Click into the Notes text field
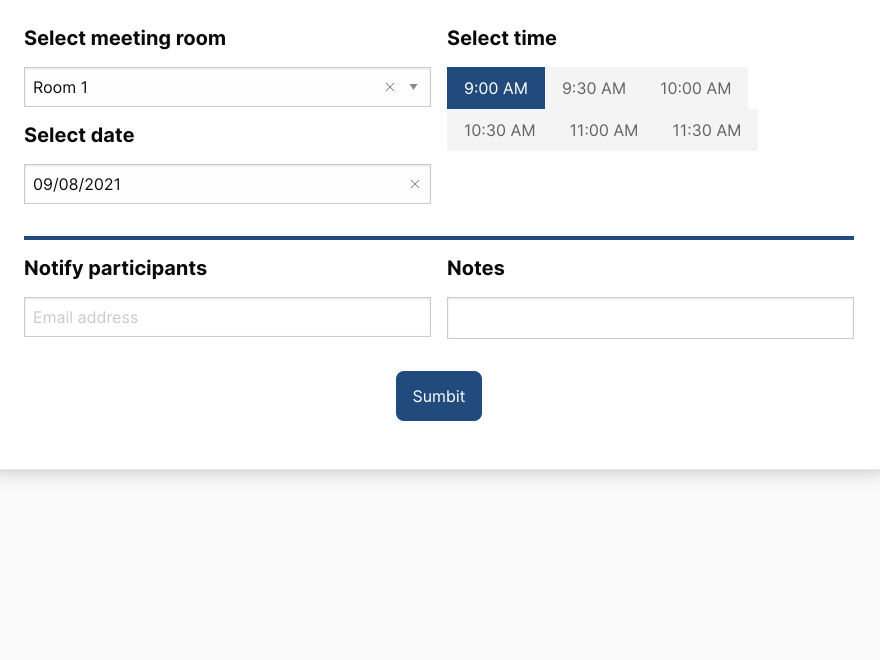This screenshot has height=660, width=880. click(650, 318)
